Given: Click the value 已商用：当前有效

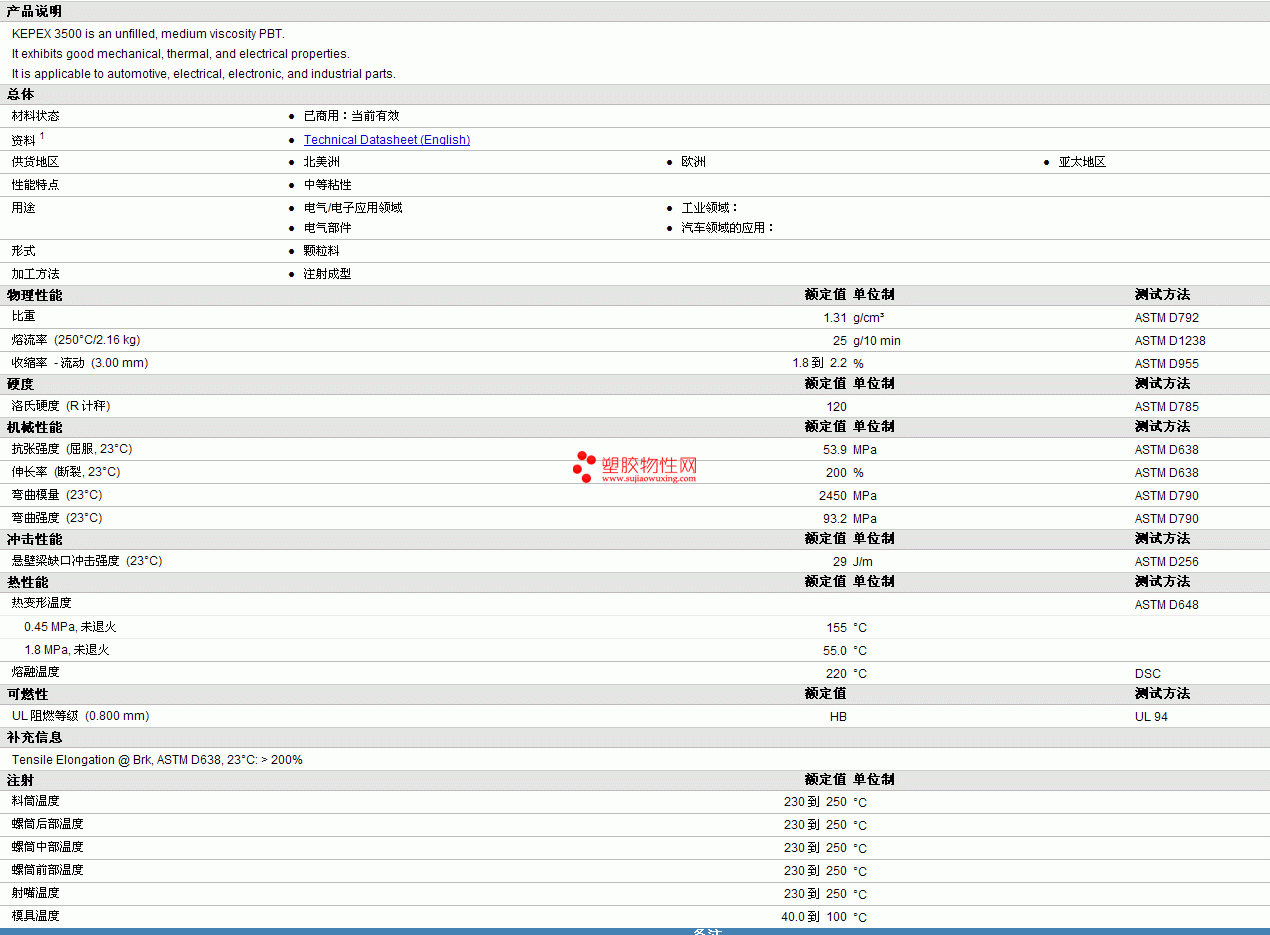Looking at the screenshot, I should (x=351, y=116).
